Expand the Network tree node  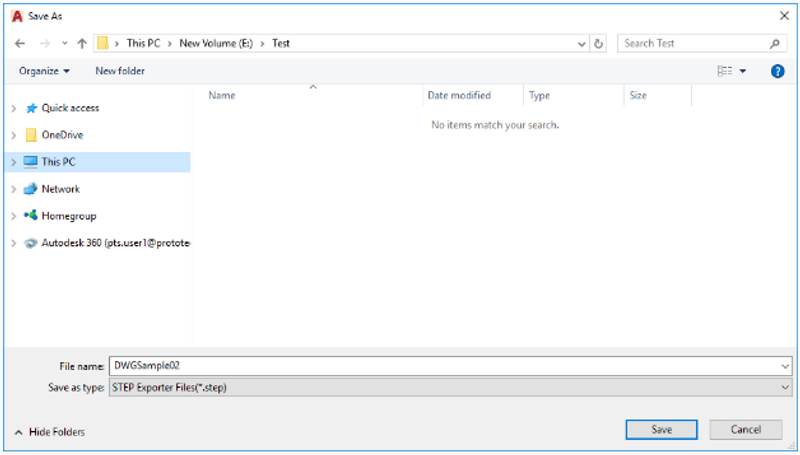coord(14,189)
